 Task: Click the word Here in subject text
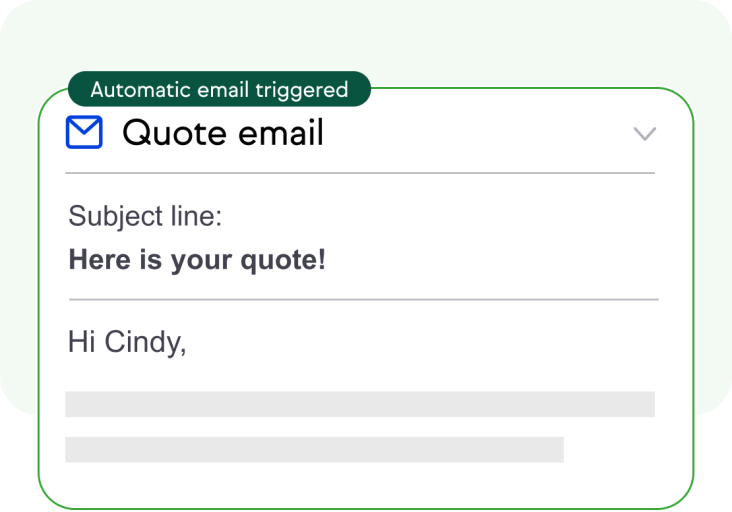pos(99,259)
